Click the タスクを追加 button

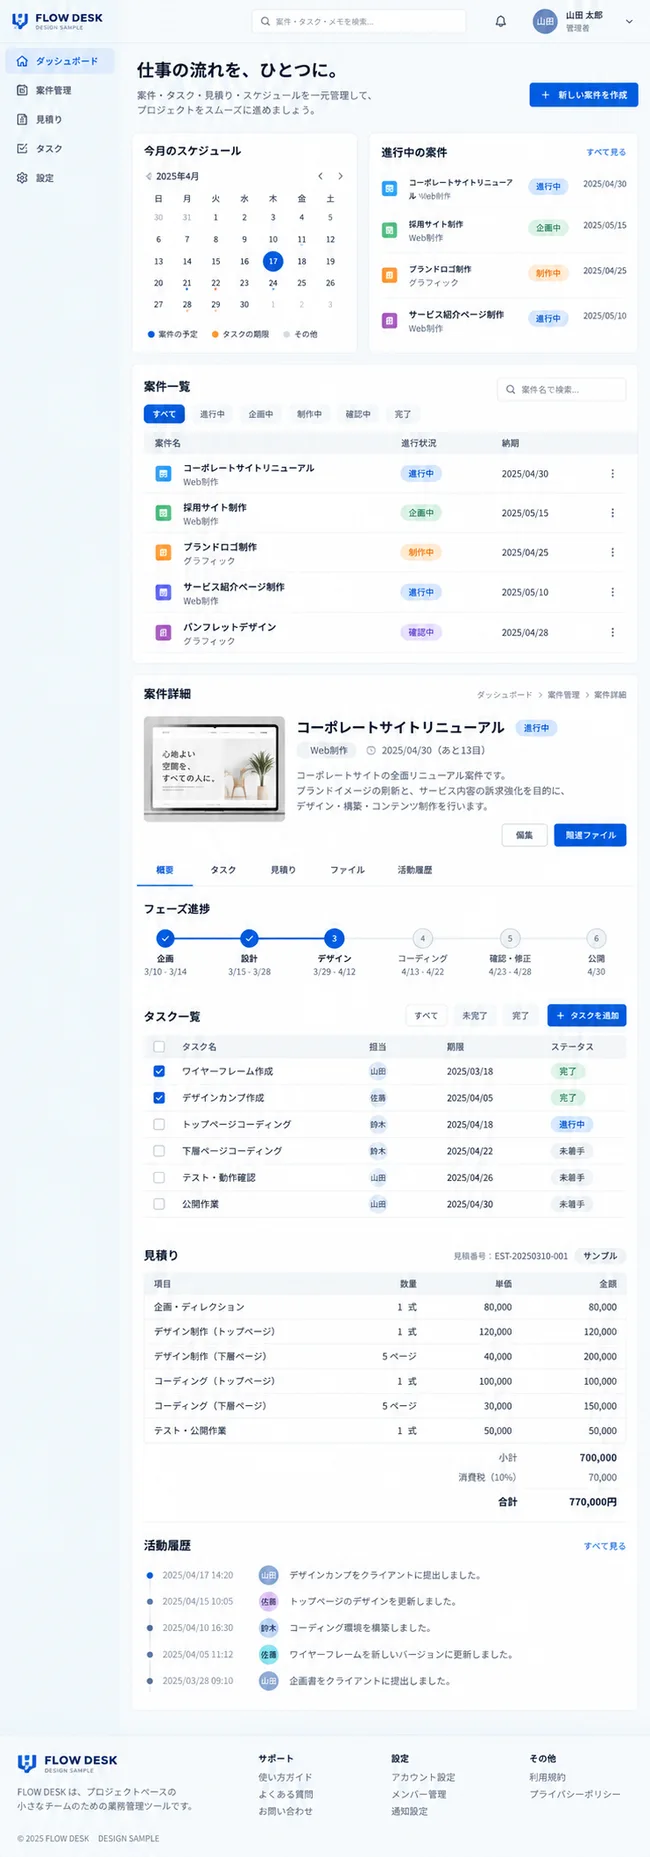click(x=587, y=1015)
